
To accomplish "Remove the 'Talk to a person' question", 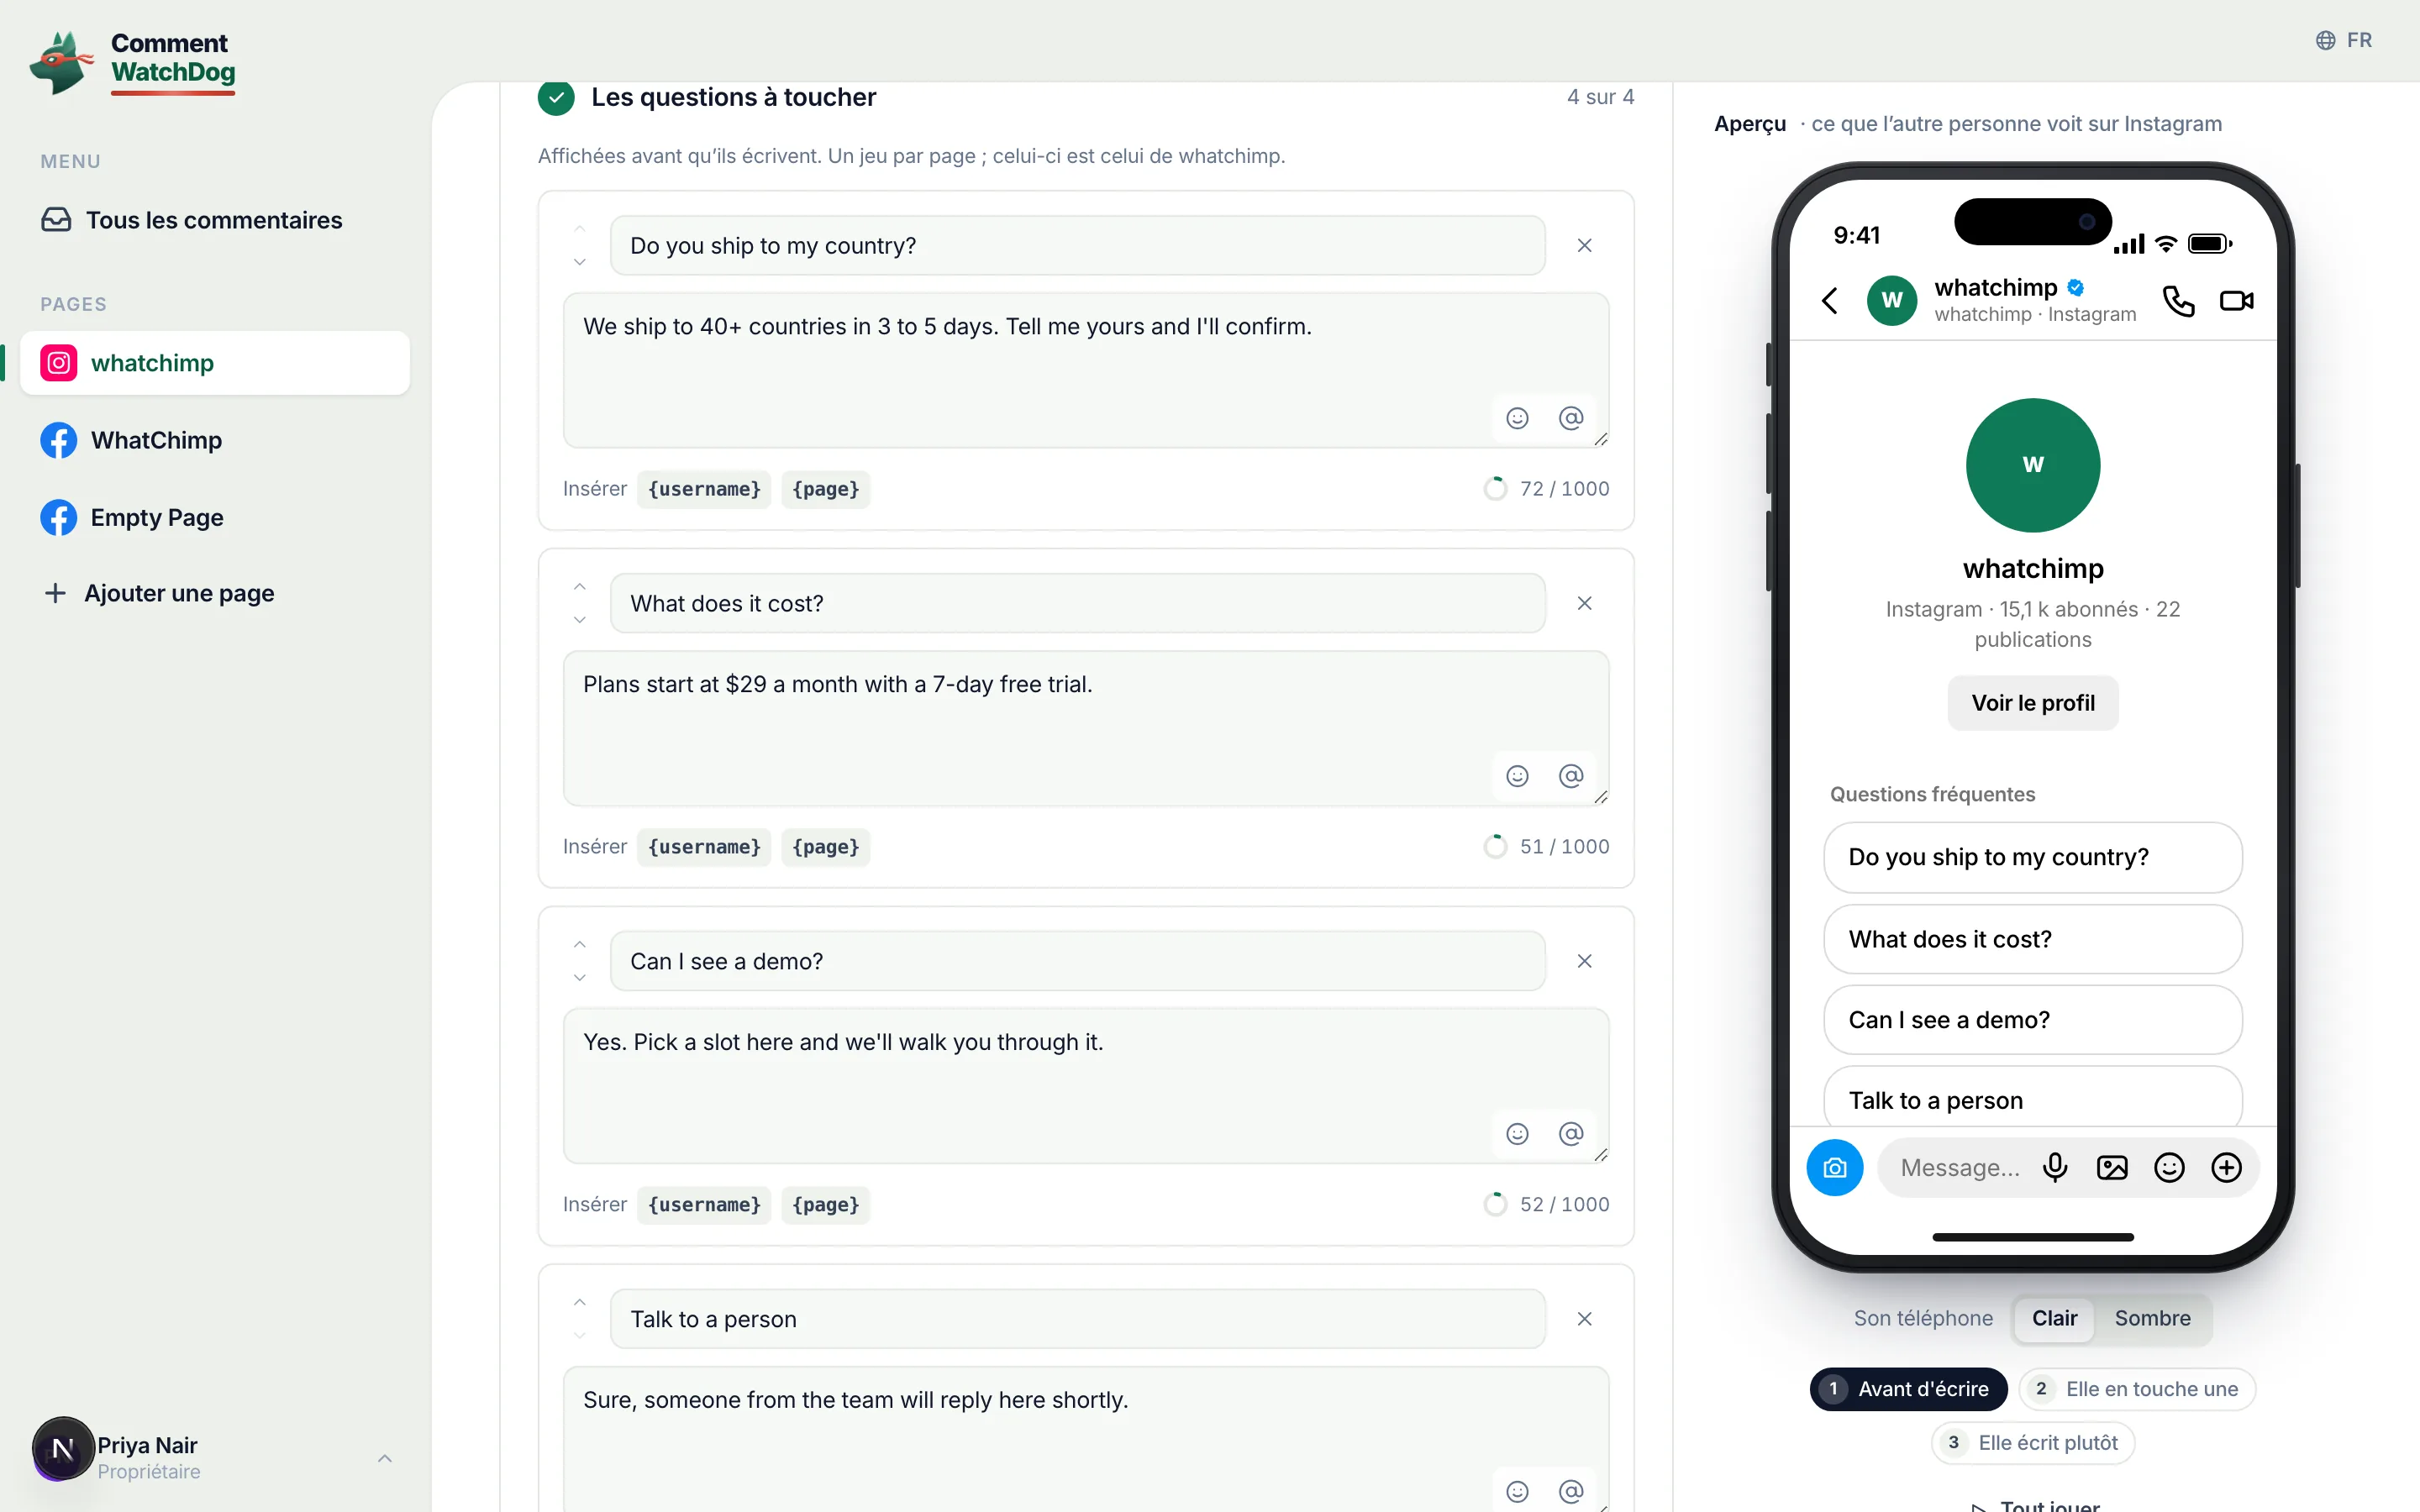I will pyautogui.click(x=1585, y=1319).
